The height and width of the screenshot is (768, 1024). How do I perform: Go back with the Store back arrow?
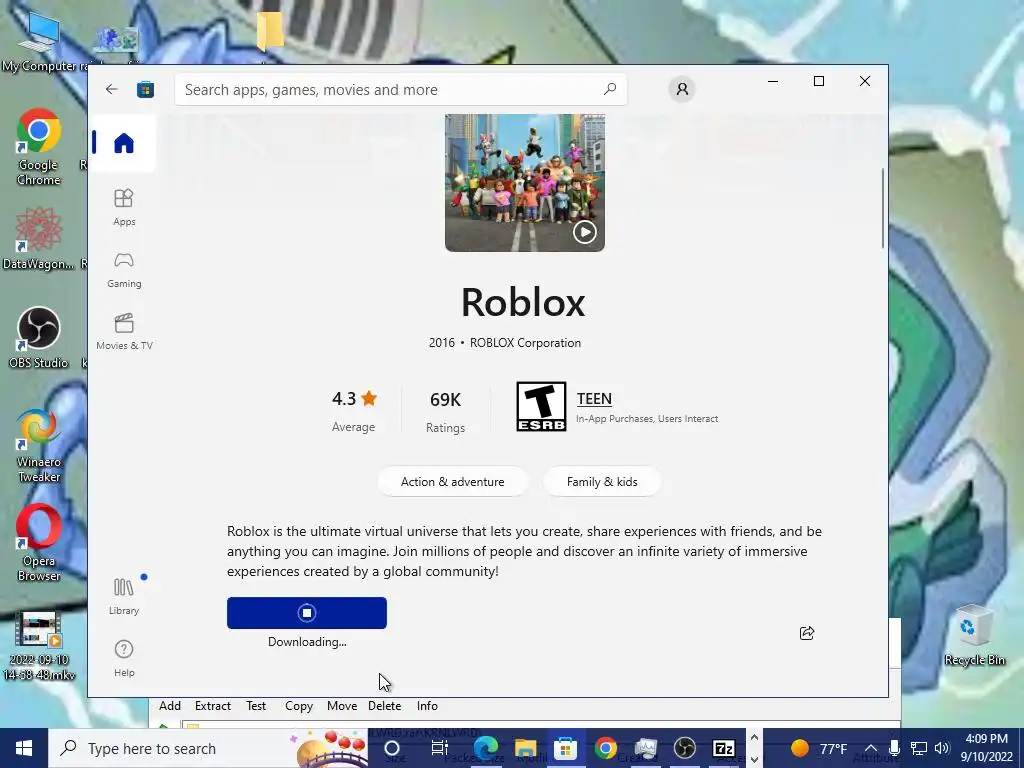(112, 89)
